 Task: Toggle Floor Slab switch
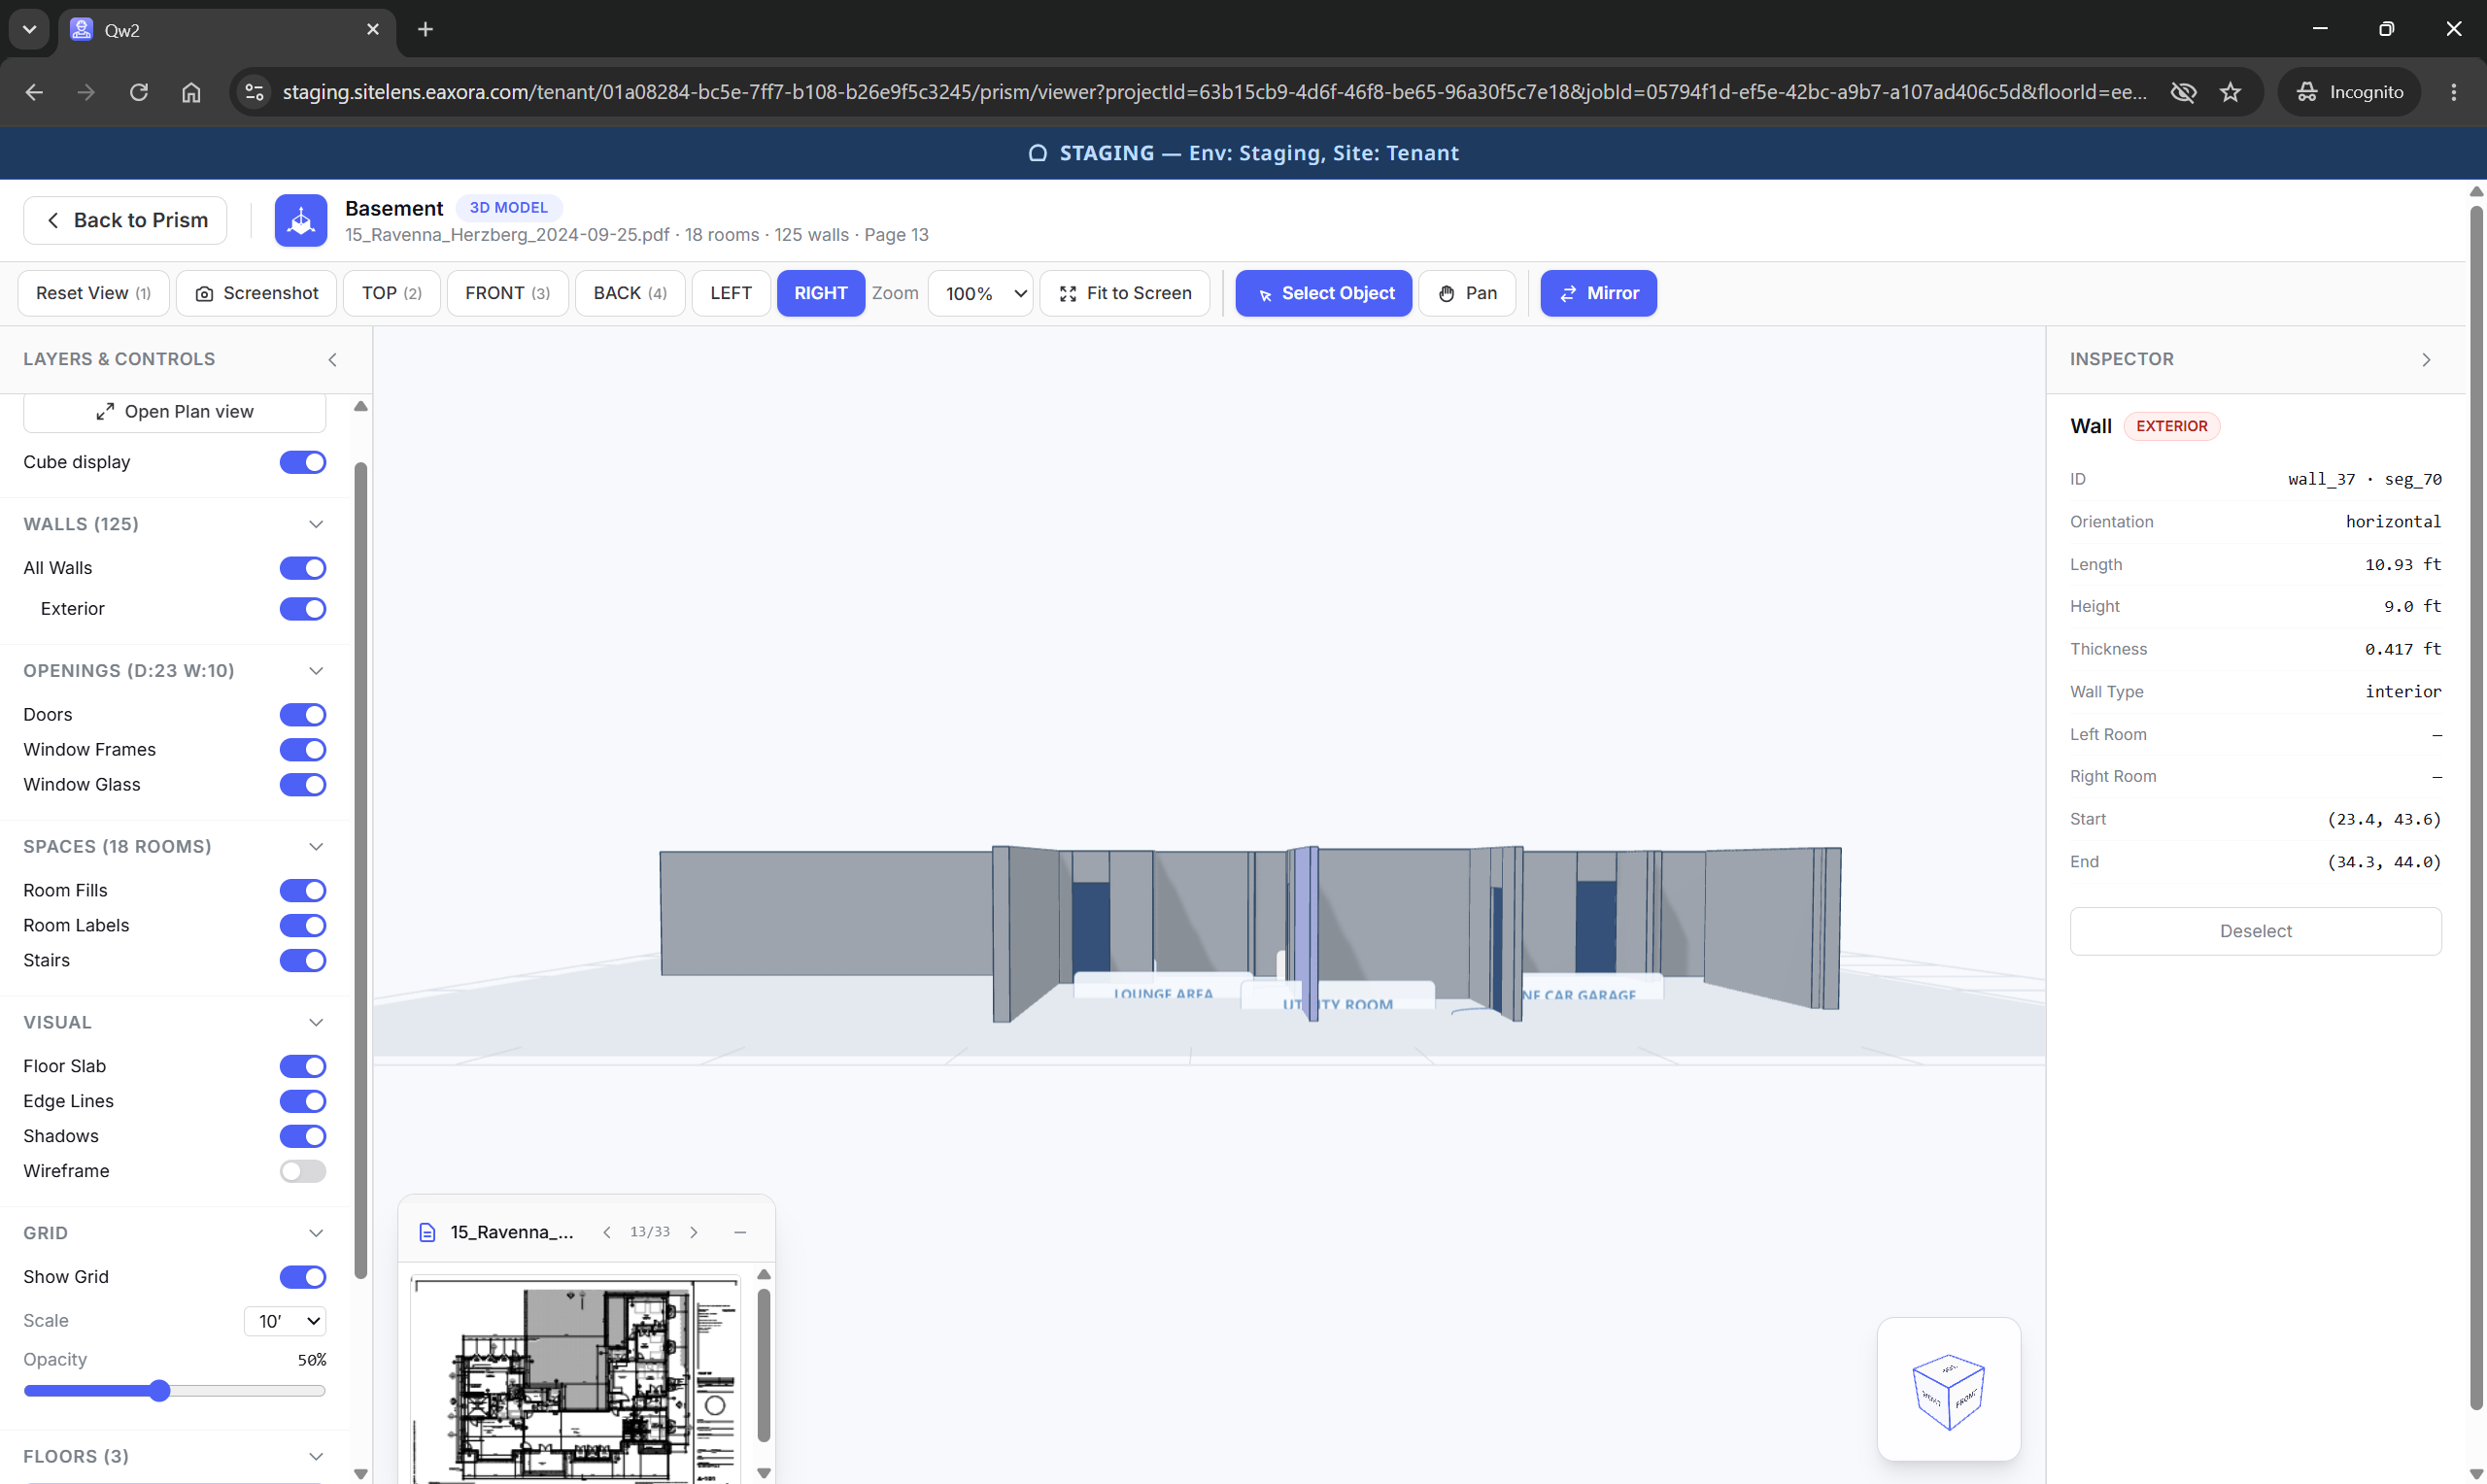click(303, 1066)
